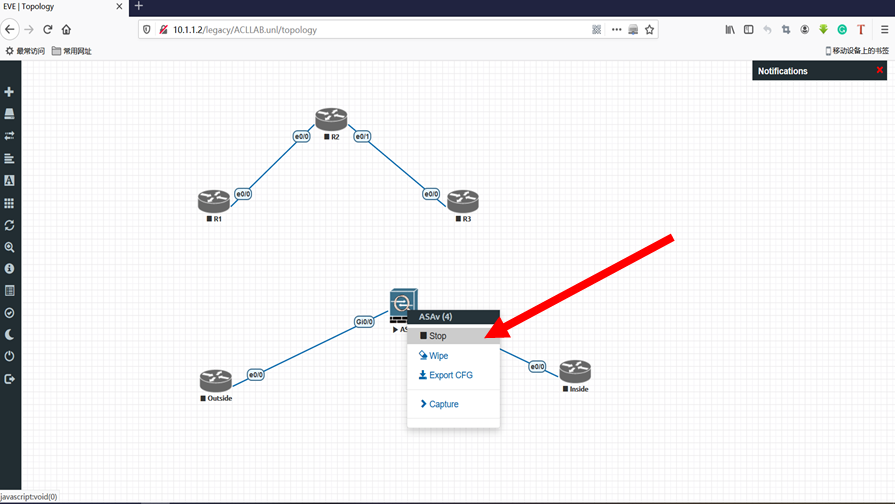Viewport: 895px width, 504px height.
Task: Click the Refresh topology icon in sidebar
Action: (x=9, y=225)
